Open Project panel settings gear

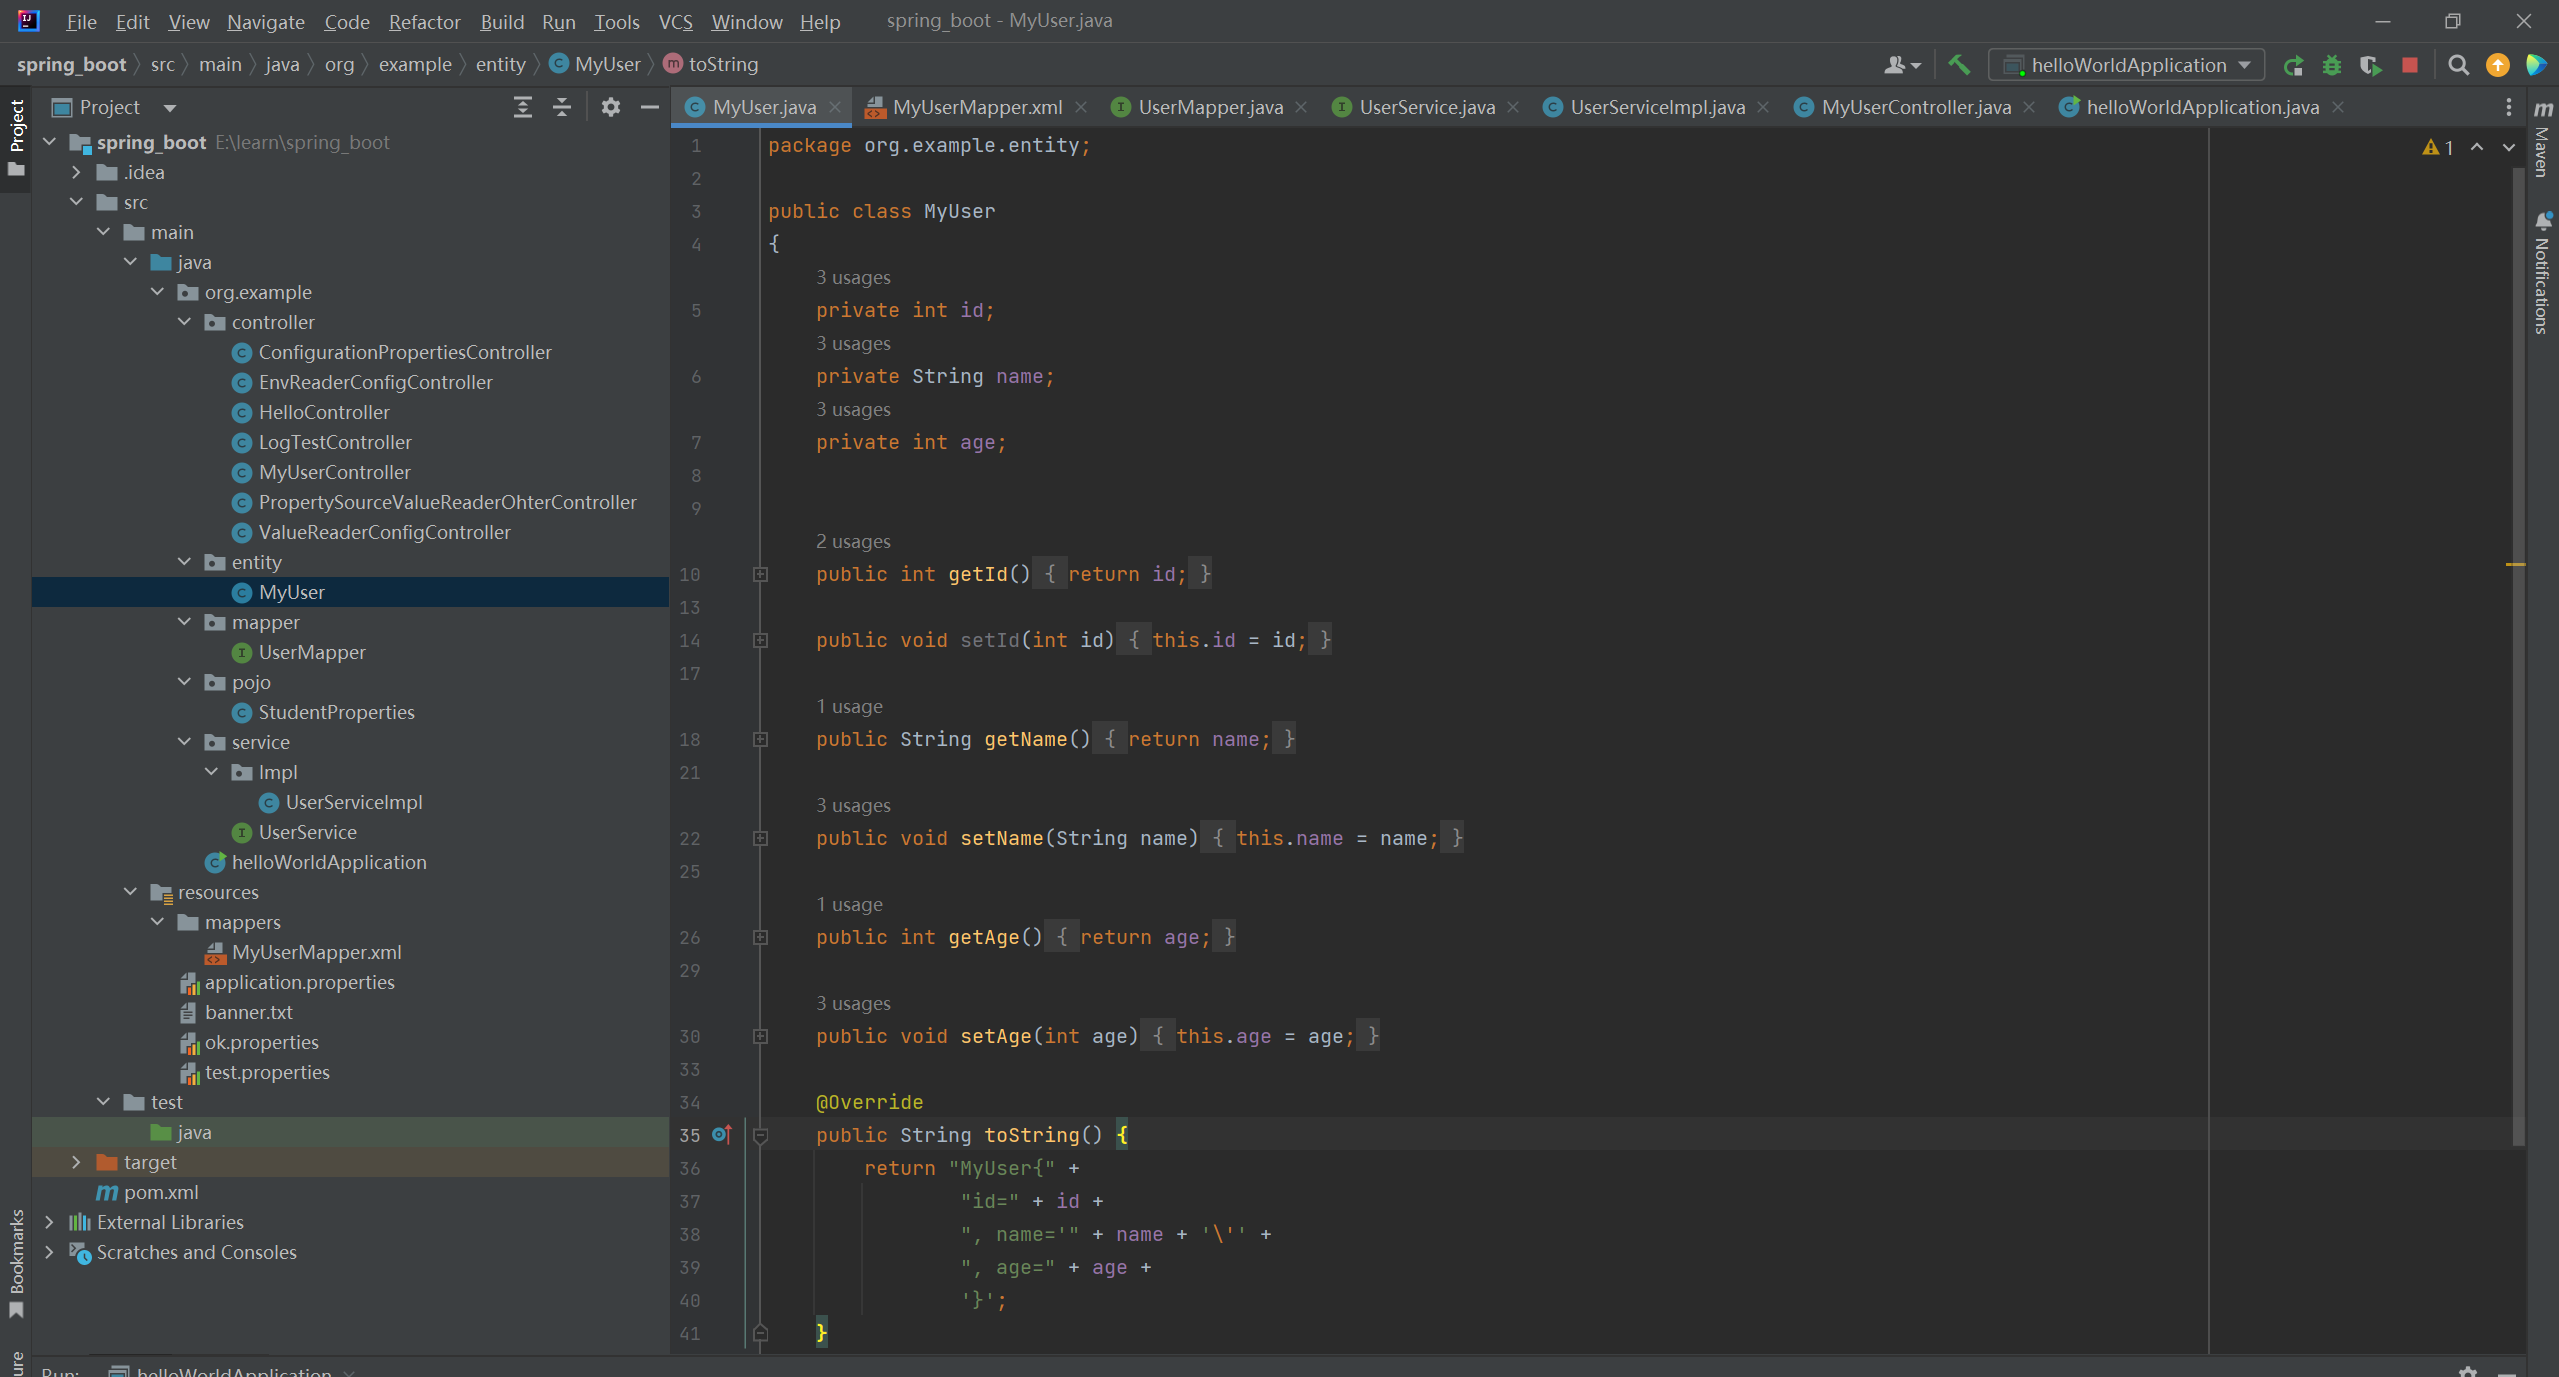coord(610,107)
